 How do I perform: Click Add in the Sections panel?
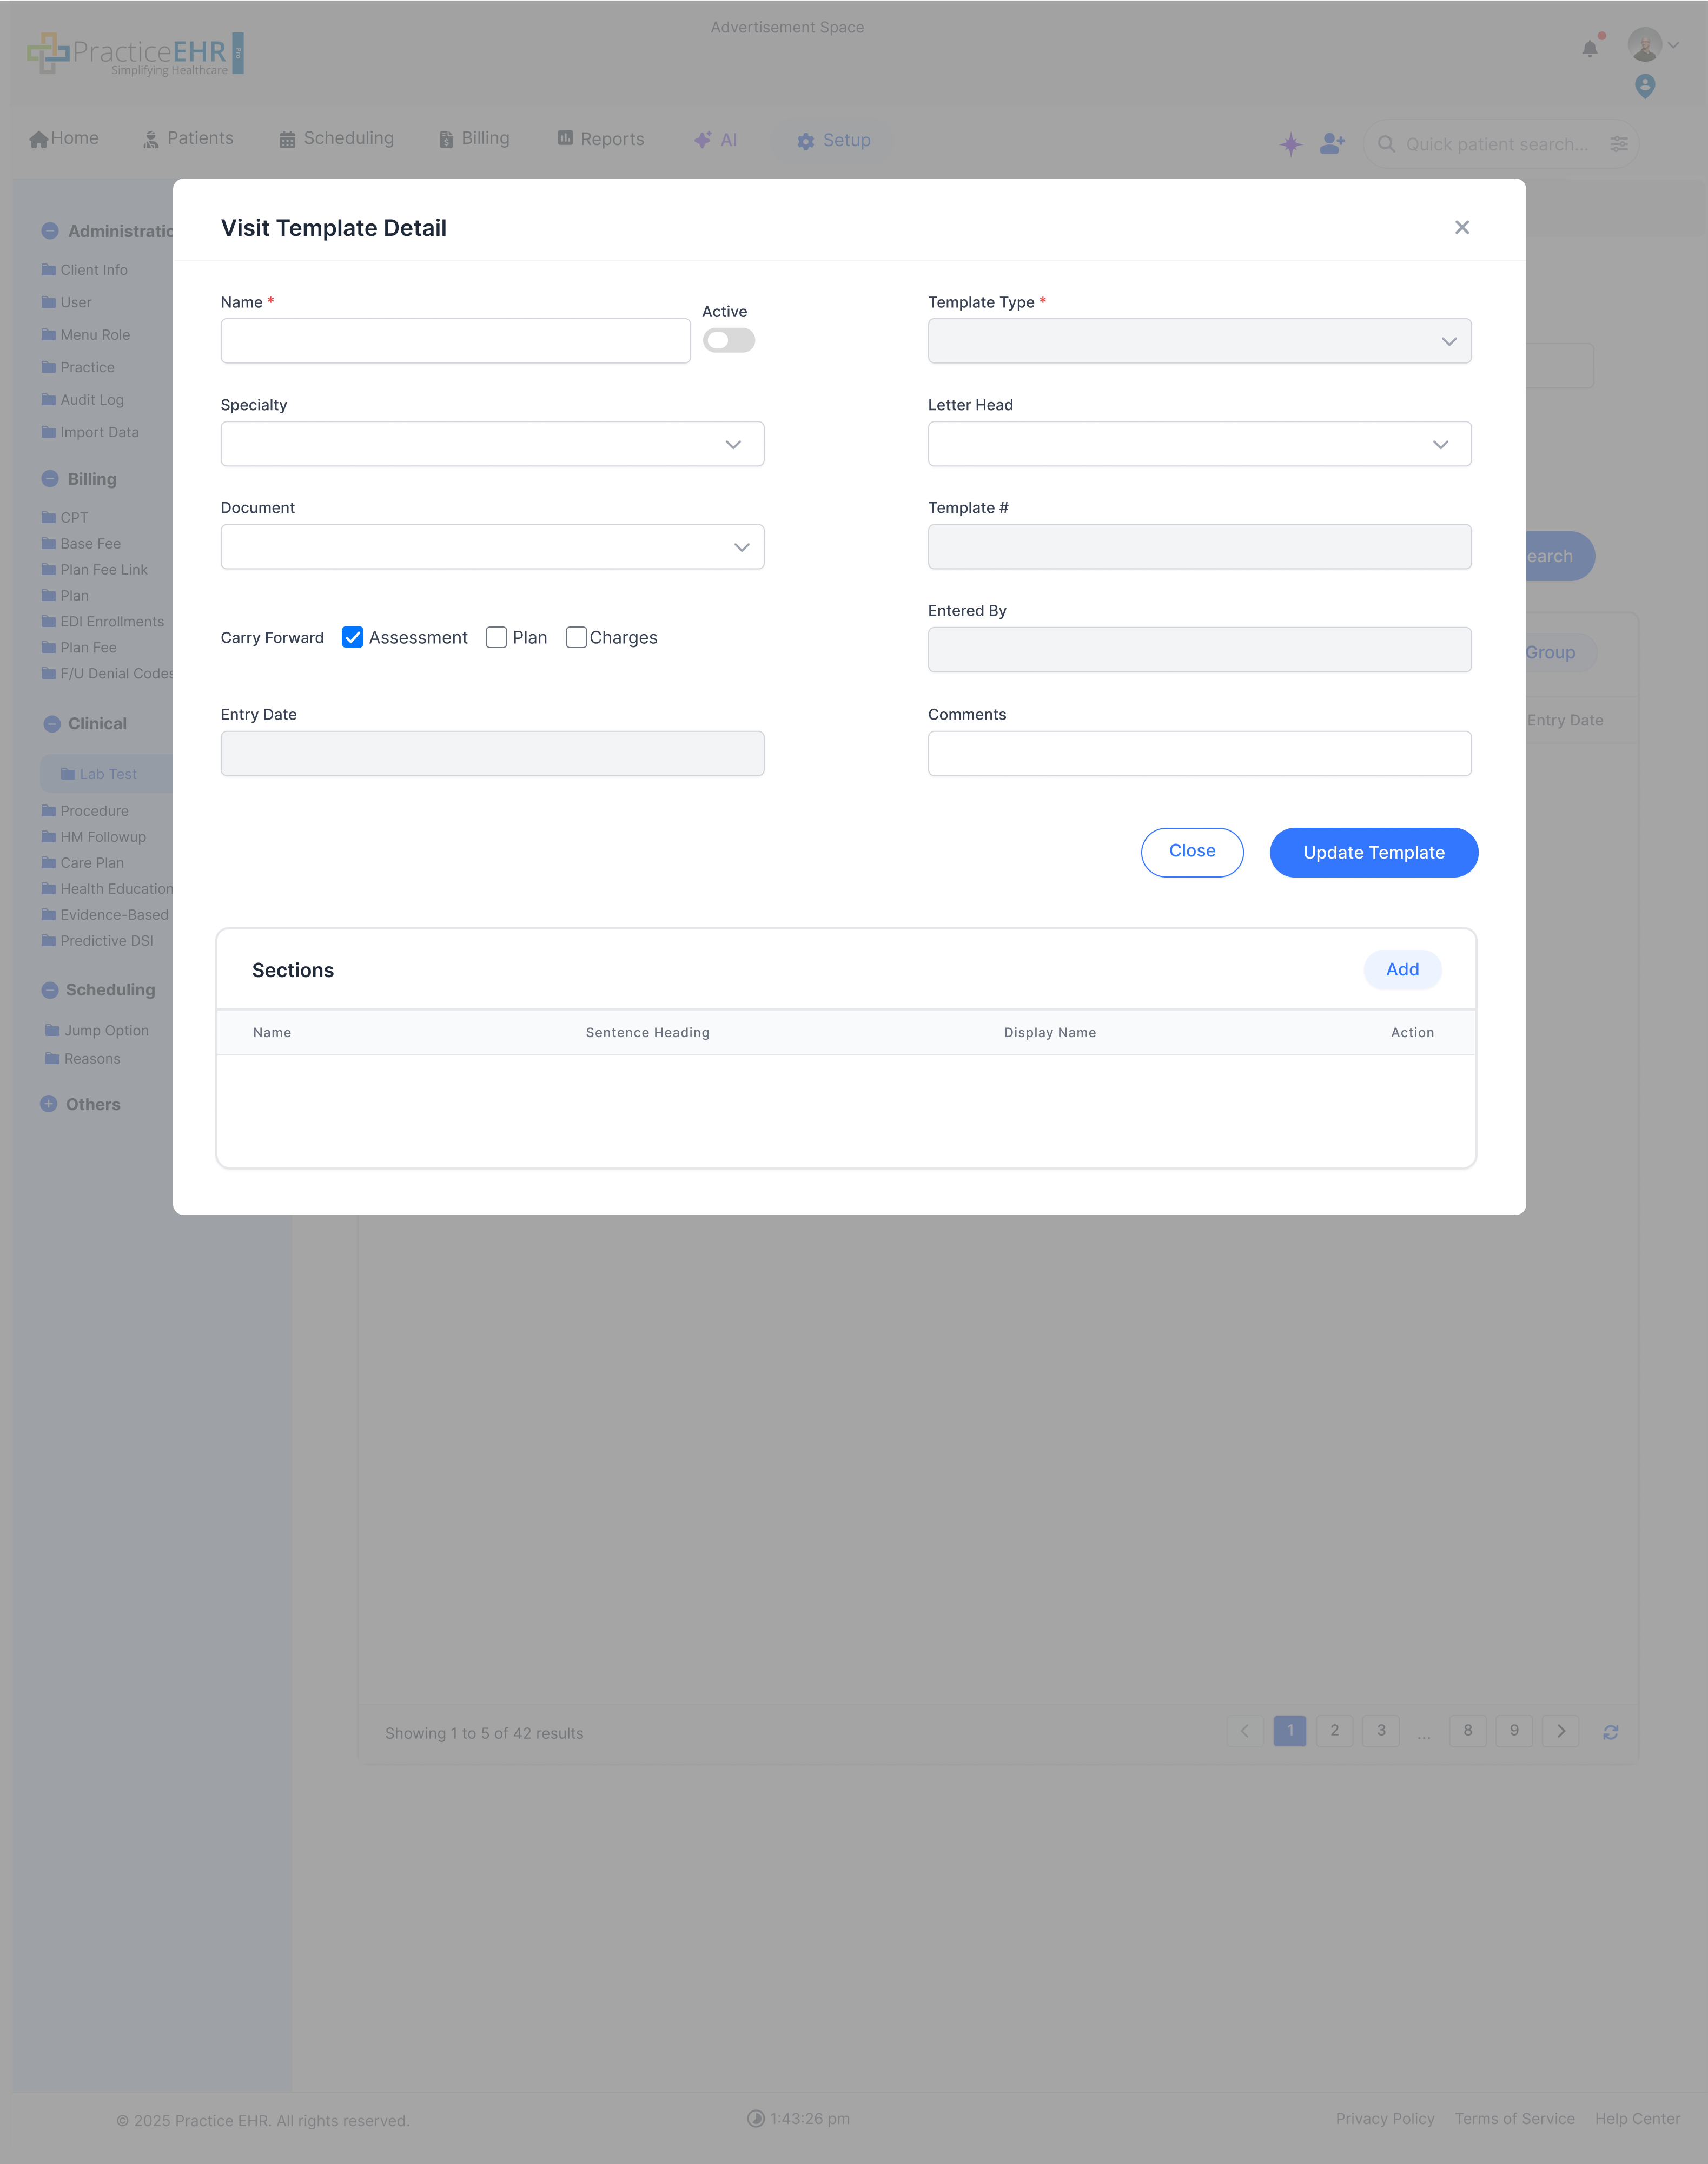pos(1402,969)
